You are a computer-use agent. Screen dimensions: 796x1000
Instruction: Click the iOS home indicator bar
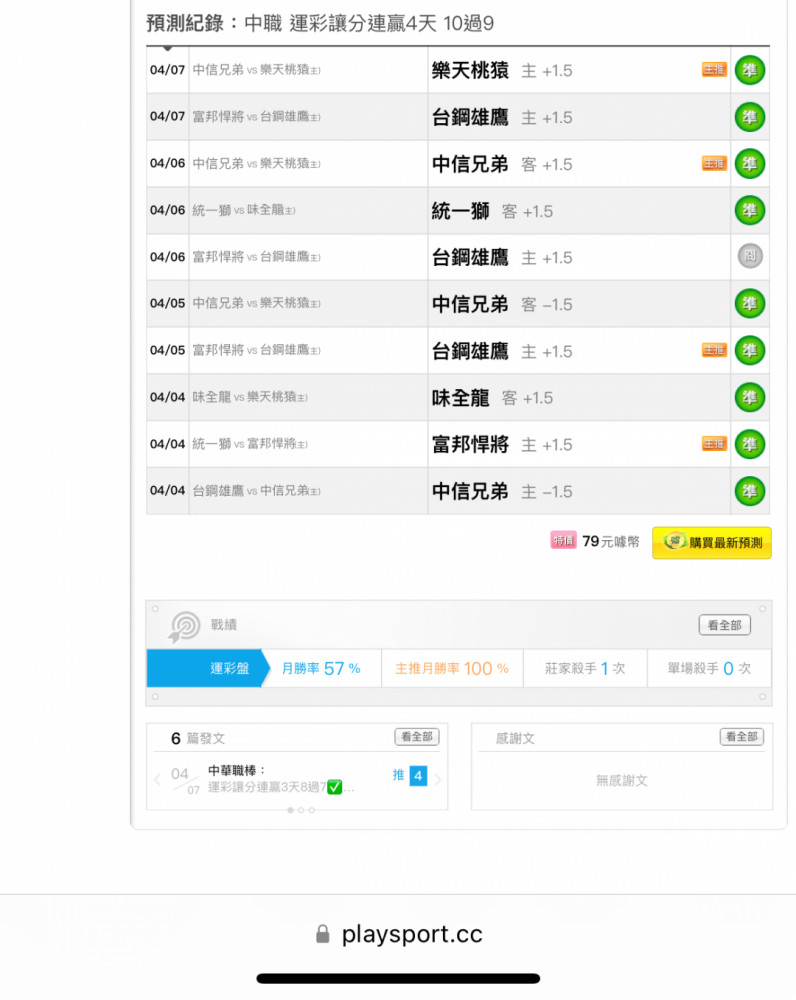(x=398, y=978)
